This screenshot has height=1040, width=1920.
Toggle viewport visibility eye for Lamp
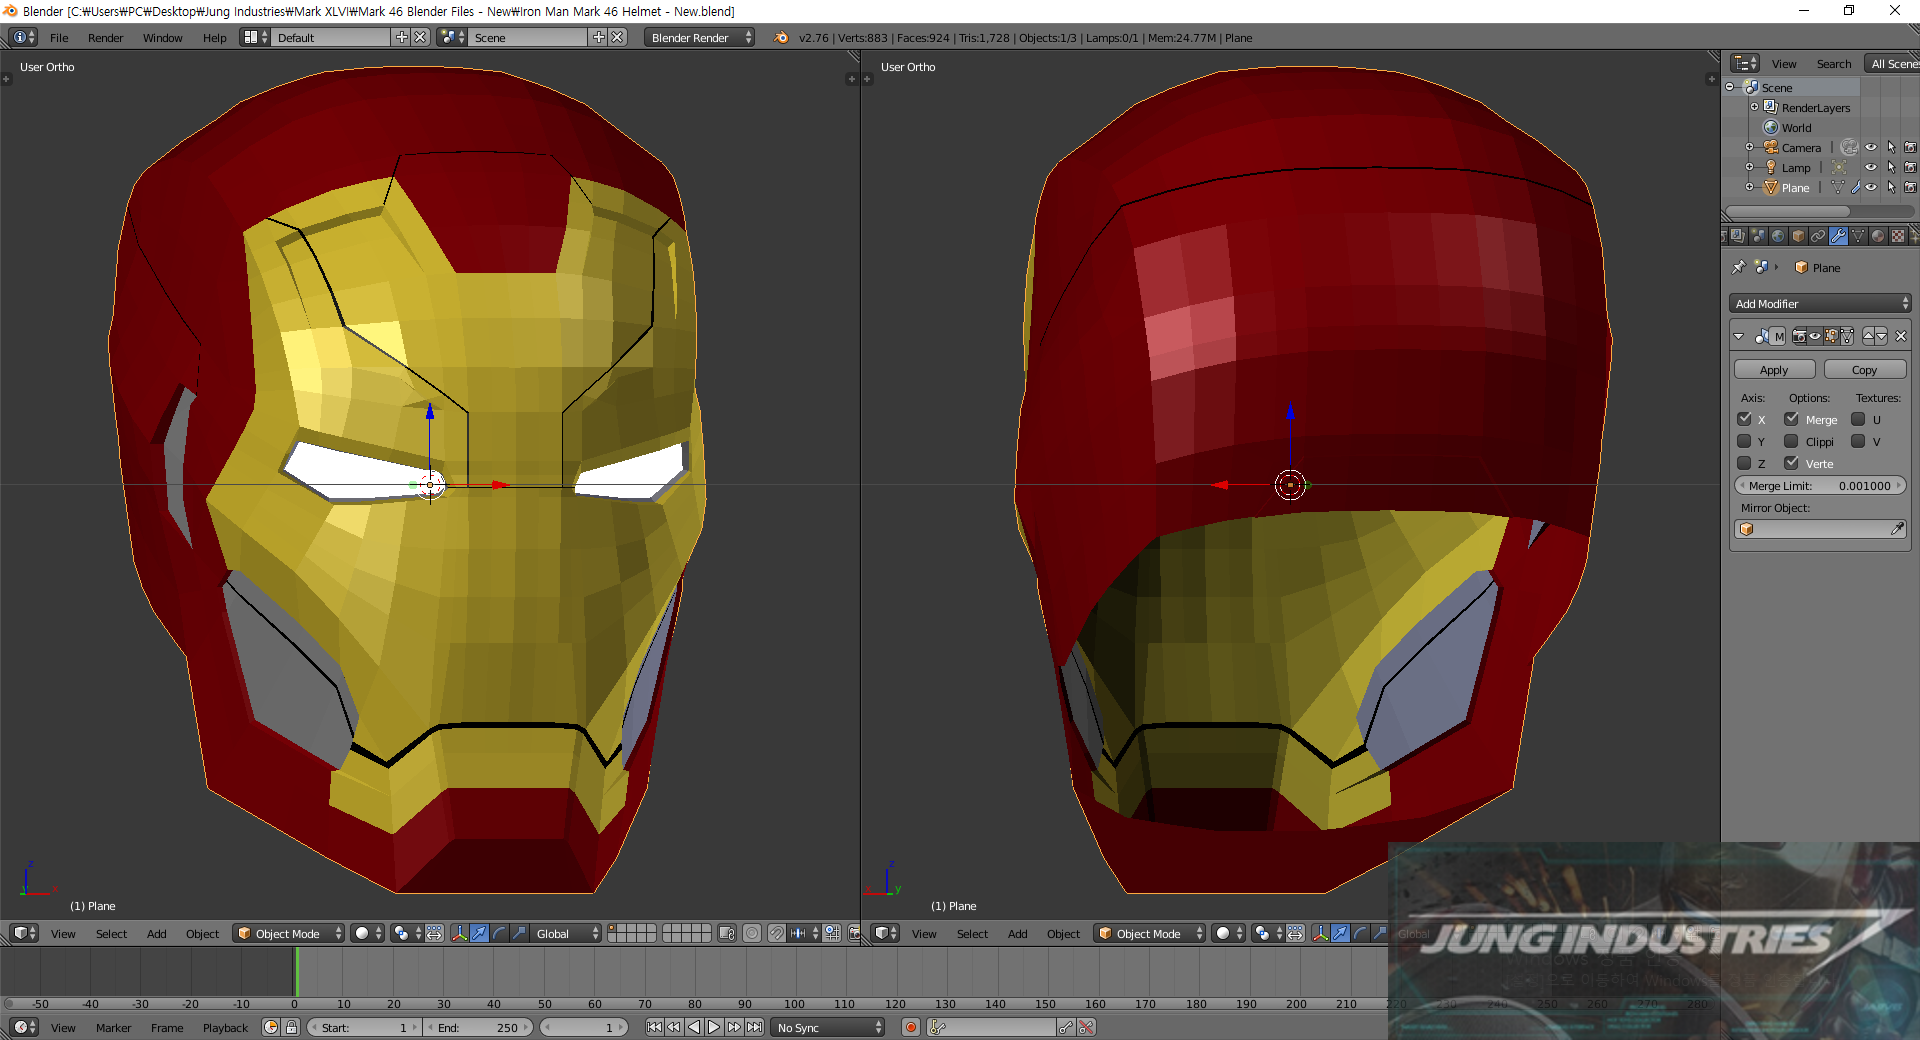coord(1871,167)
